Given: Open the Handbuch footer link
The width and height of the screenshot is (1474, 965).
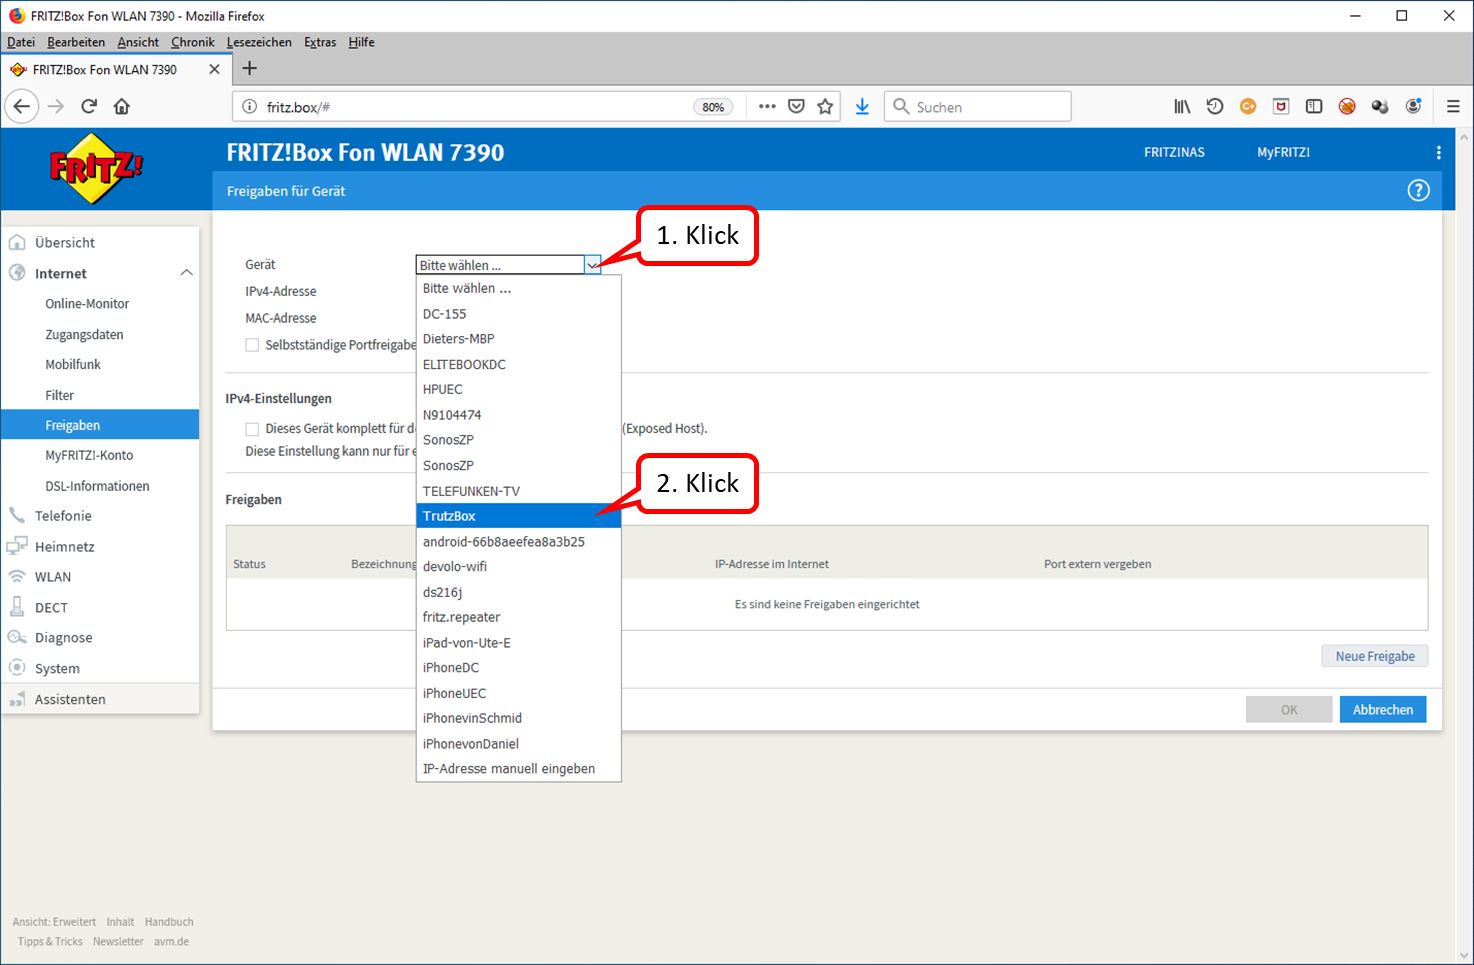Looking at the screenshot, I should (x=169, y=922).
